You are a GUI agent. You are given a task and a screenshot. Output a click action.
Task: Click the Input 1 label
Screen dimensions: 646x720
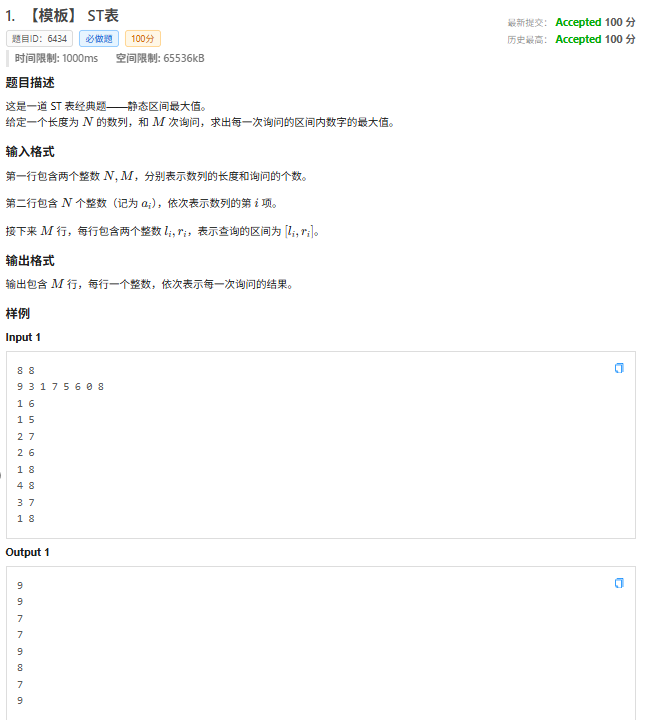23,337
